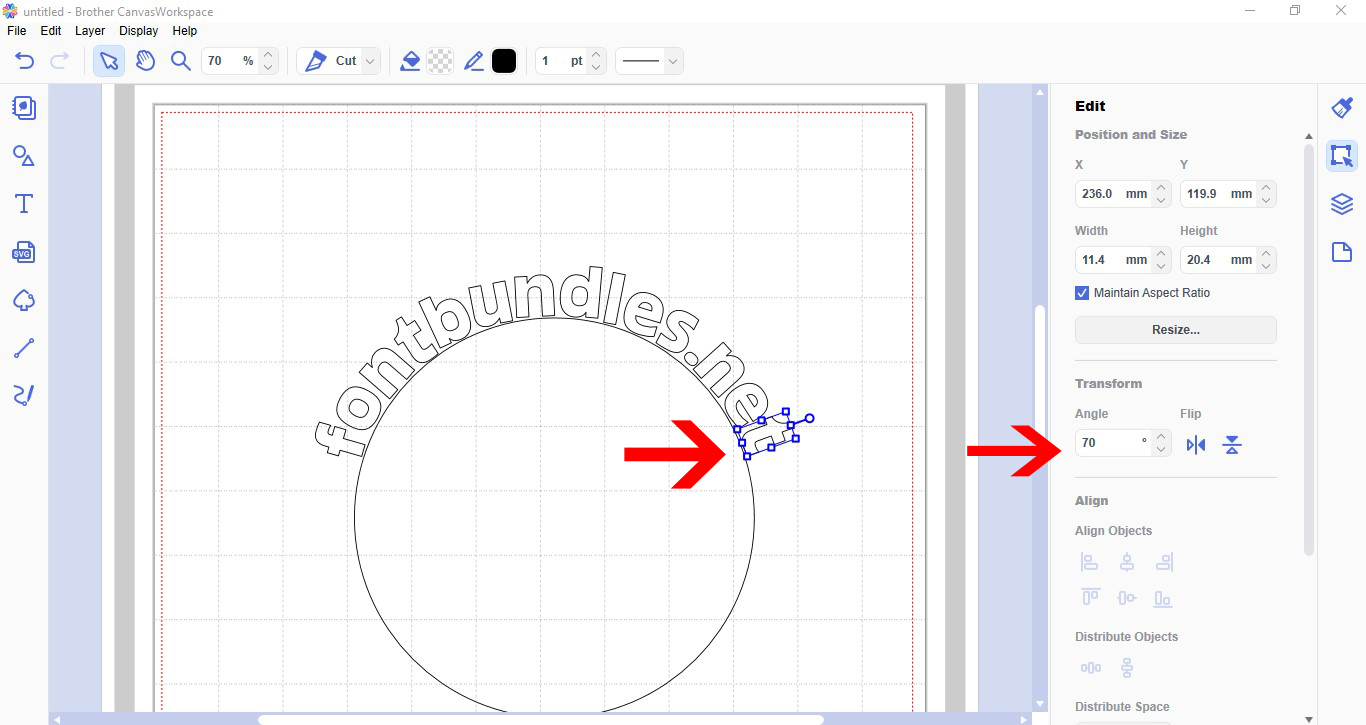The image size is (1366, 725).
Task: Toggle Maintain Aspect Ratio checkbox
Action: coord(1082,293)
